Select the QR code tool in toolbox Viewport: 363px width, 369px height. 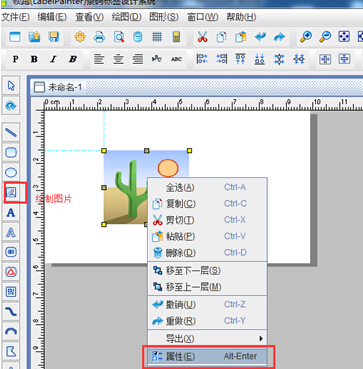click(11, 292)
